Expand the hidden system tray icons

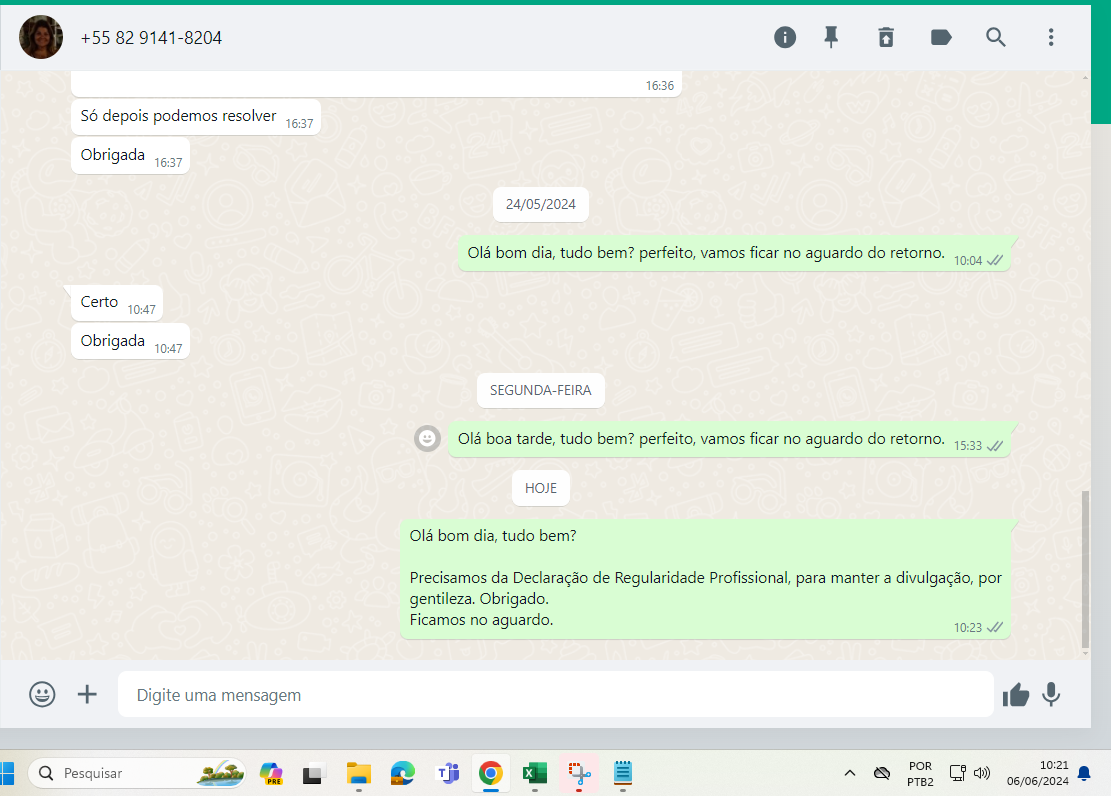tap(850, 773)
